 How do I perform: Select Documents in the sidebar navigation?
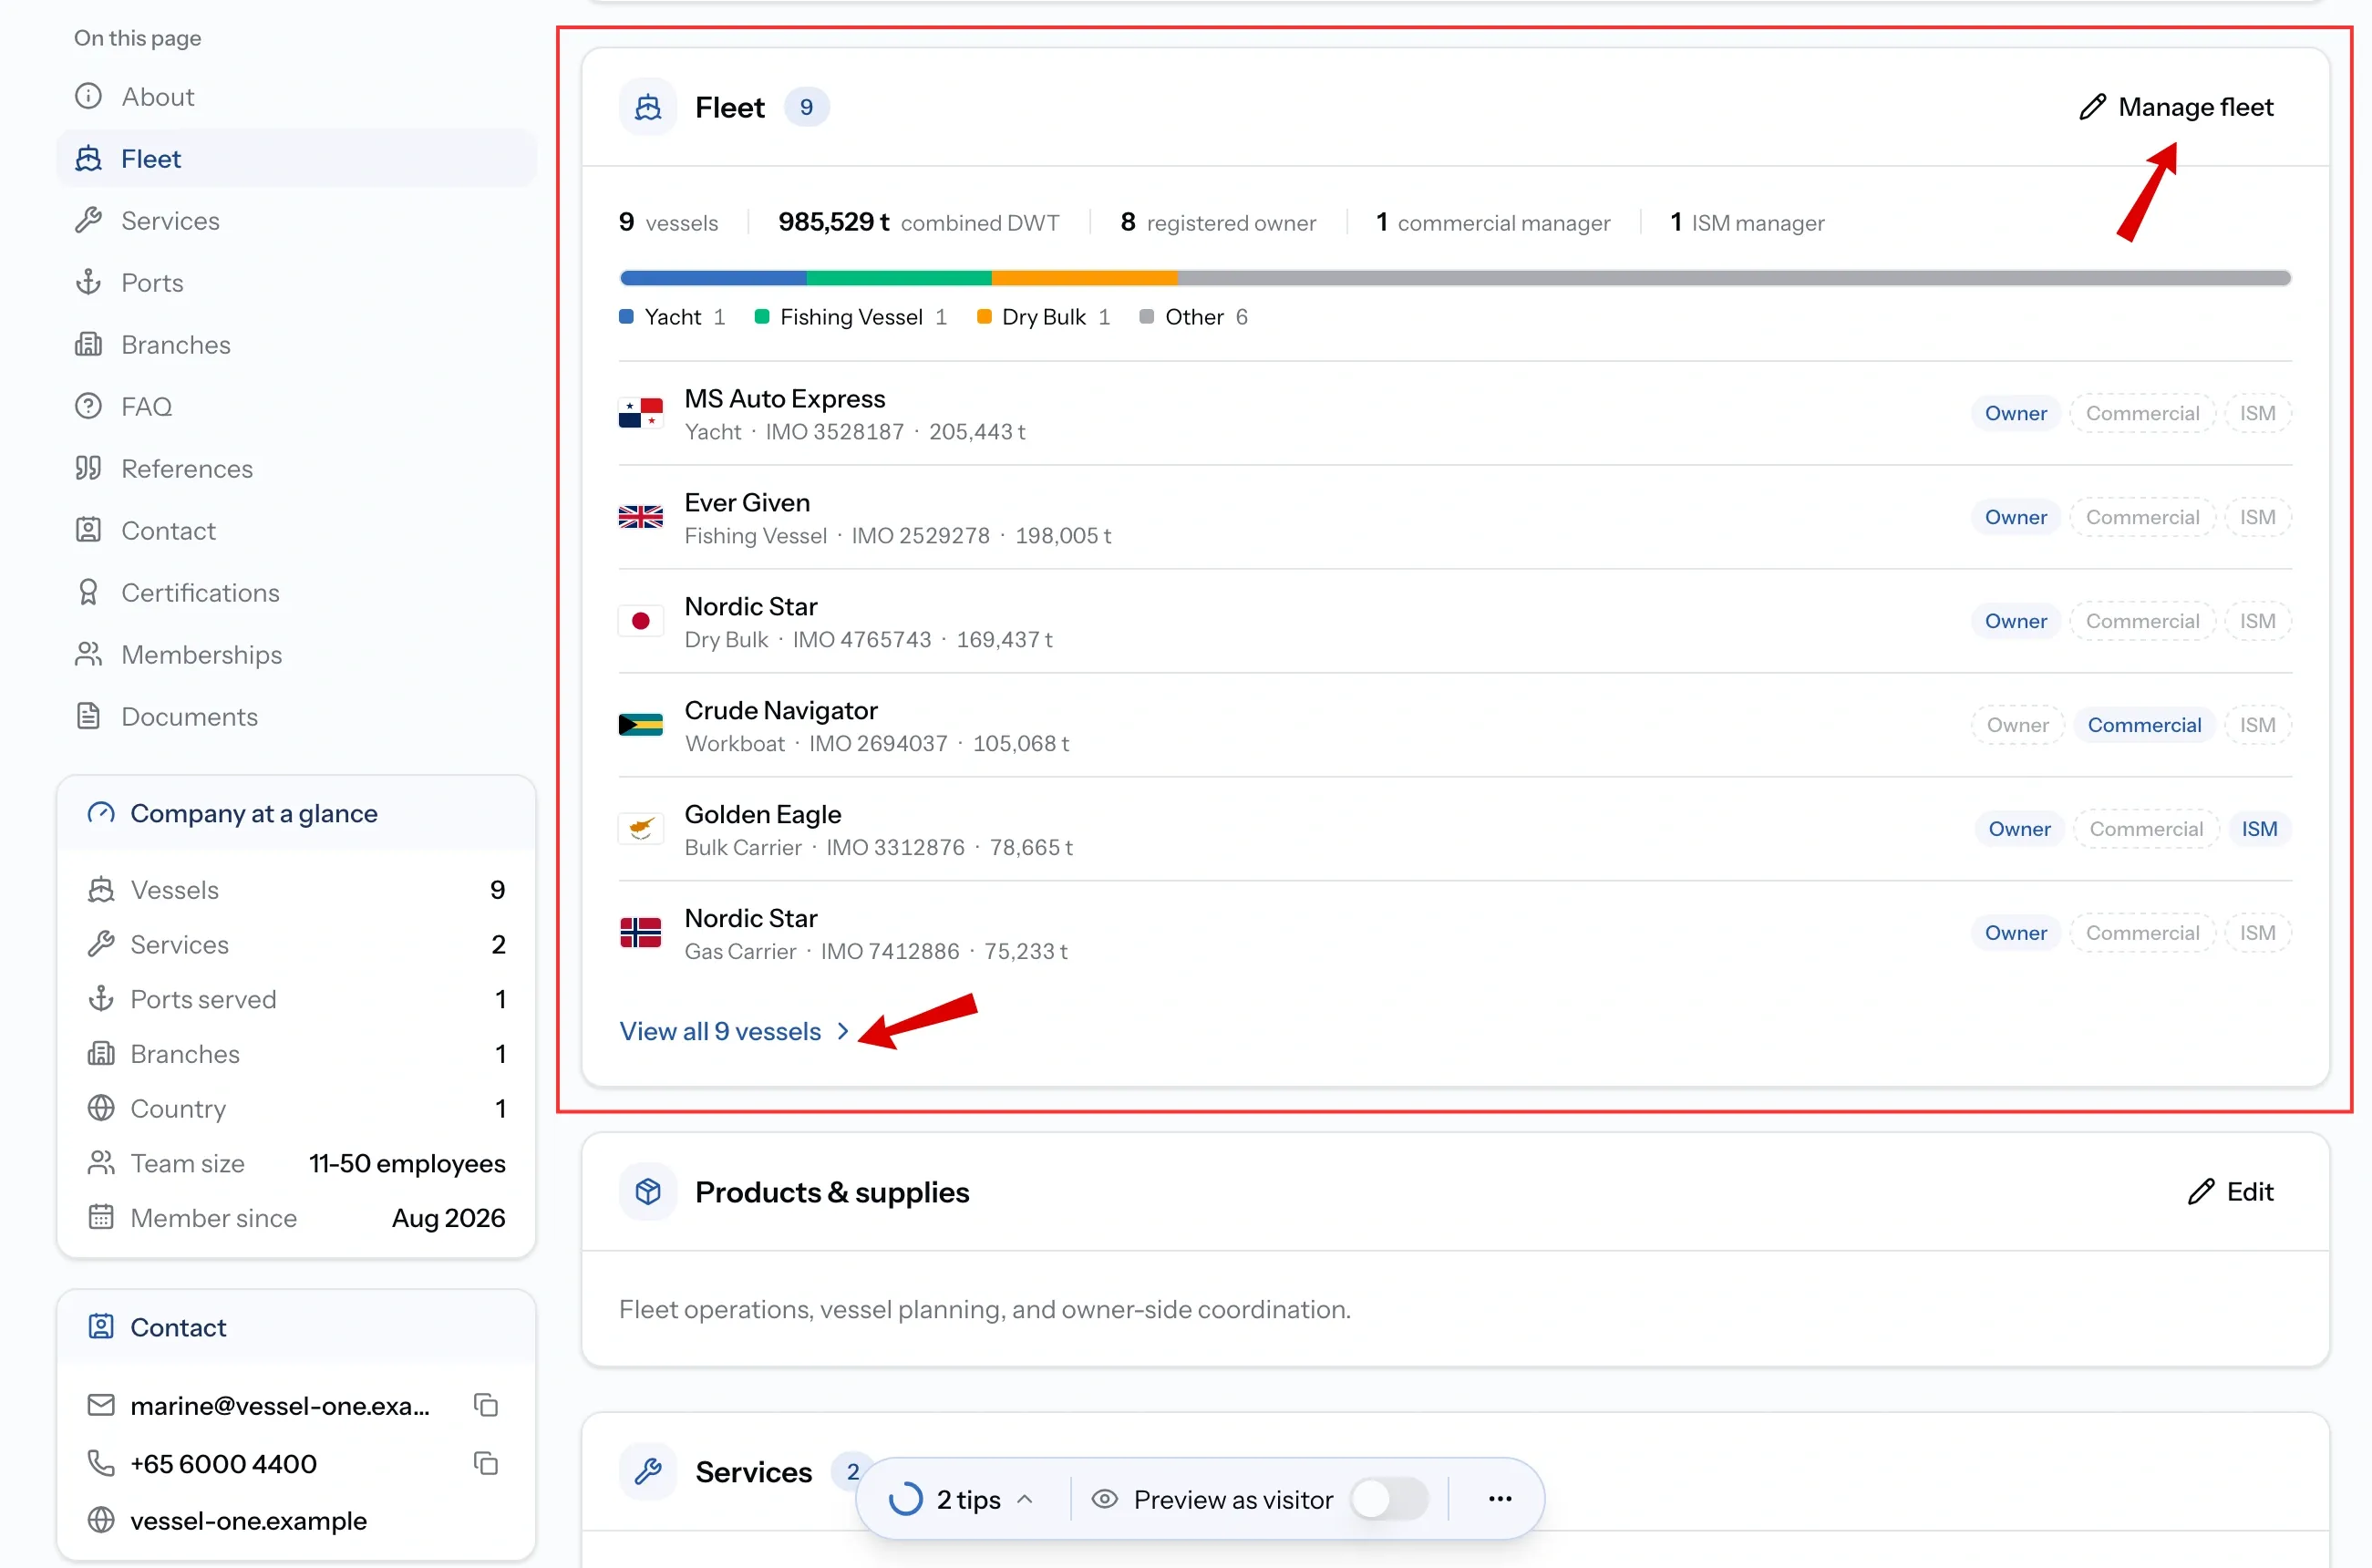click(297, 717)
